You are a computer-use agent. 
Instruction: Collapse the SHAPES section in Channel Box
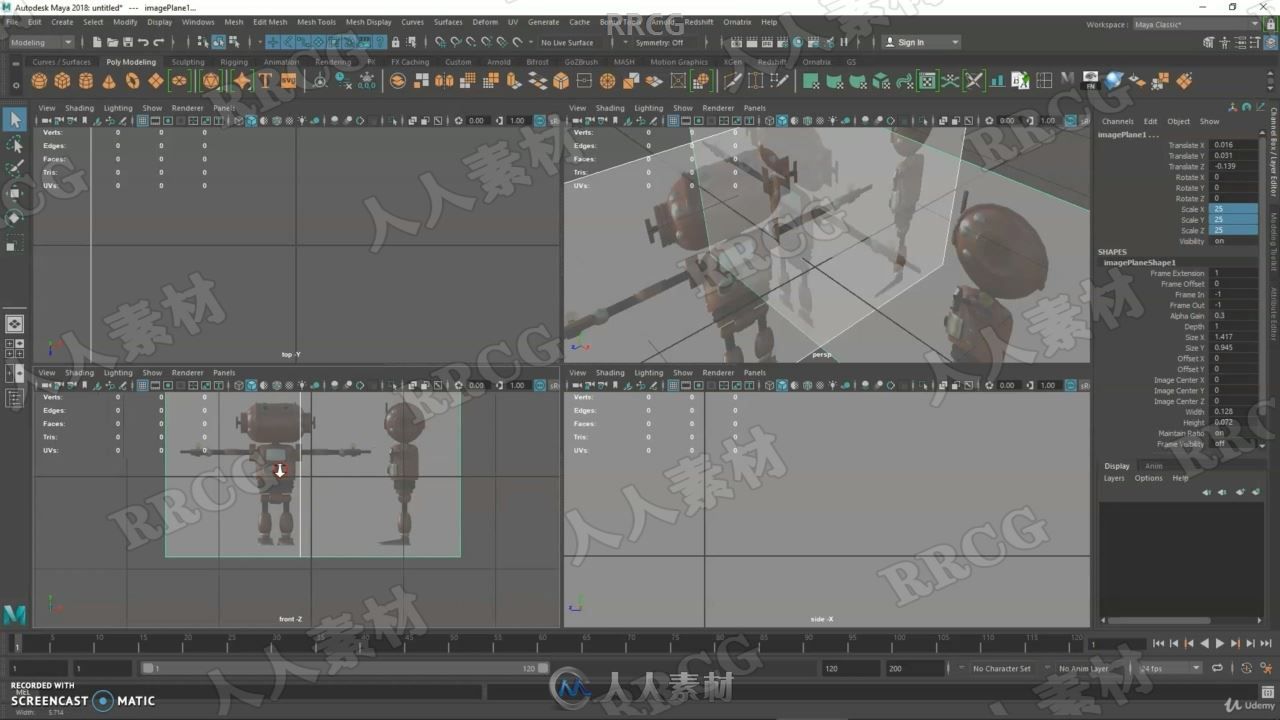click(x=1112, y=252)
